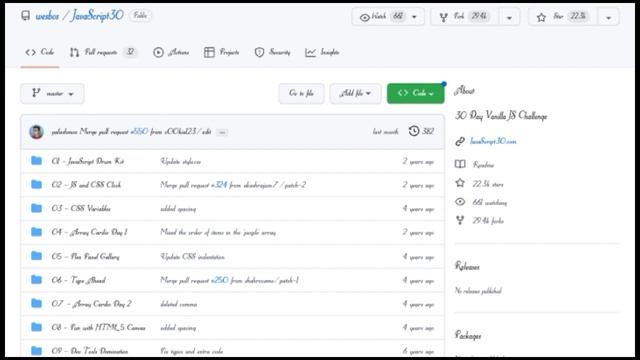Image resolution: width=640 pixels, height=360 pixels.
Task: Click the folder icon for 04 - Array Cardio Day 1
Action: click(x=36, y=231)
